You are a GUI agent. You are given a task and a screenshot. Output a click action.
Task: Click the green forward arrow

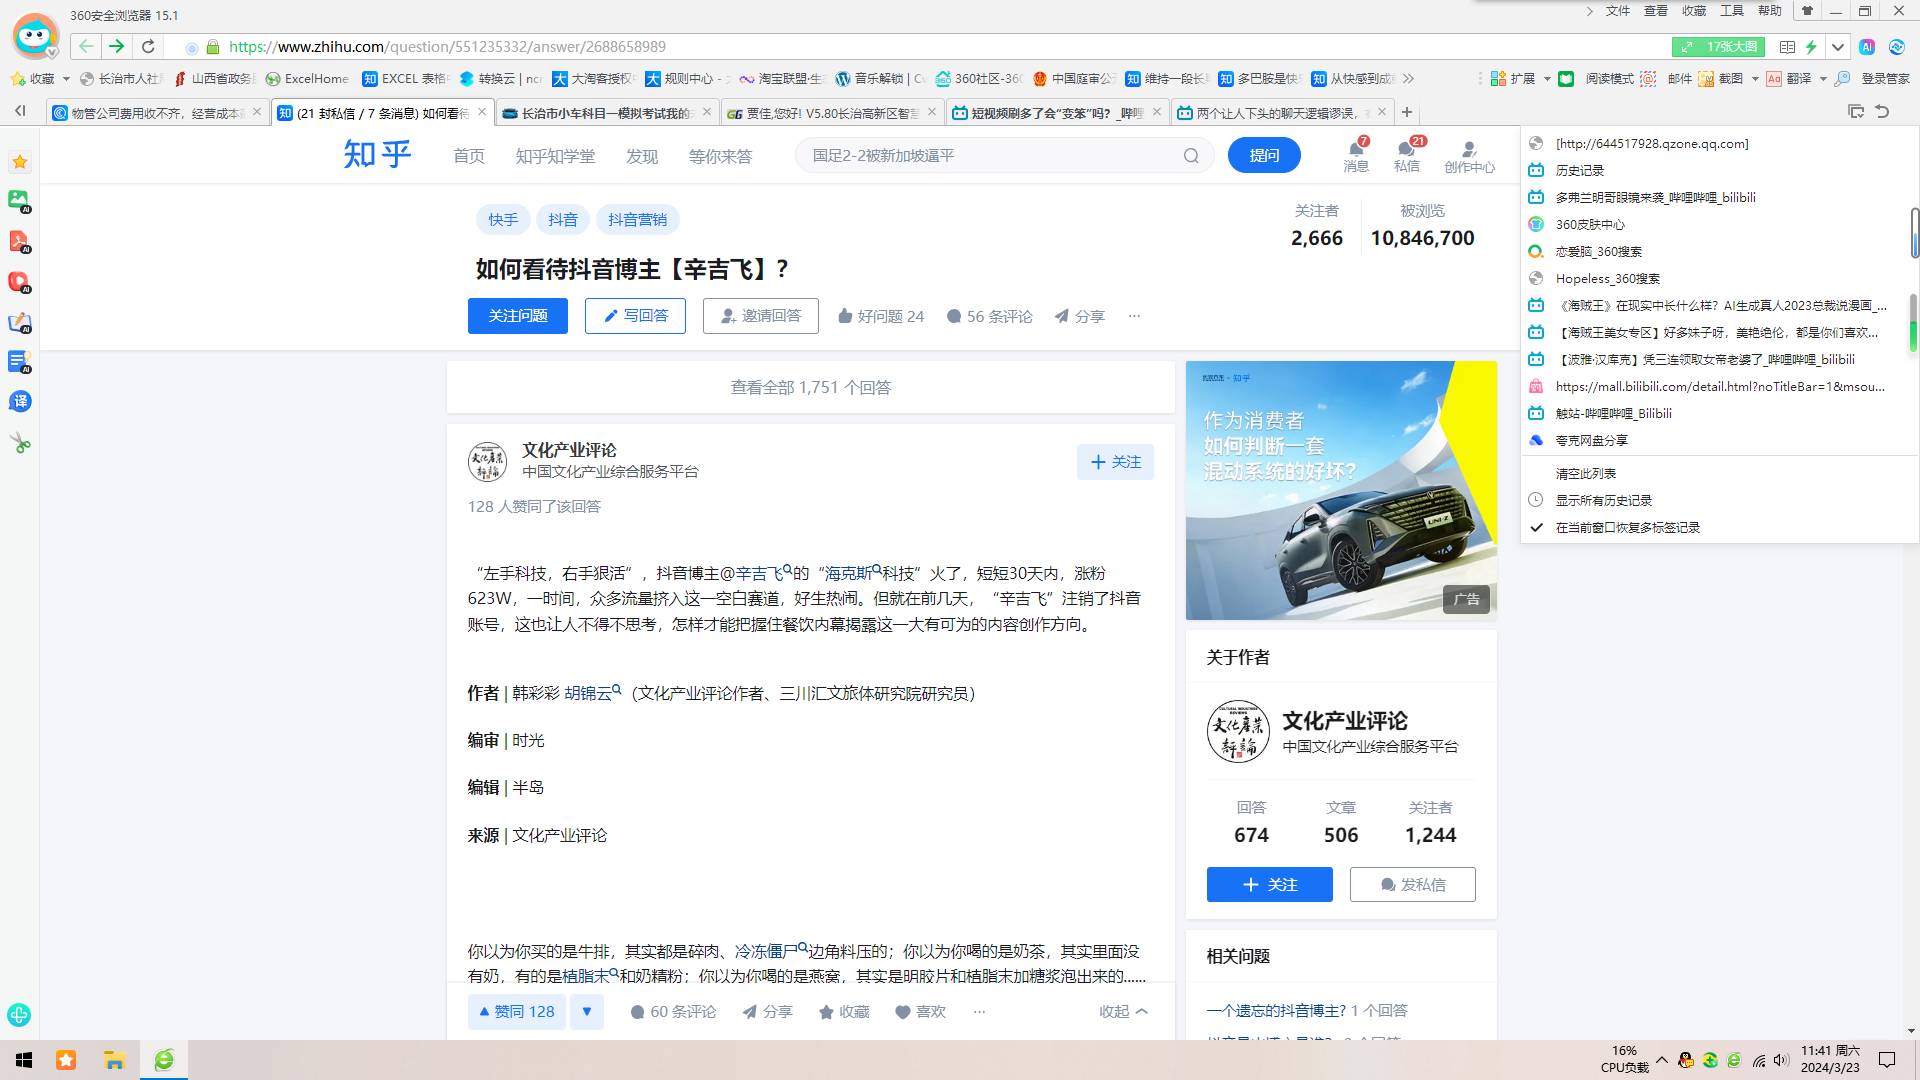pyautogui.click(x=117, y=47)
